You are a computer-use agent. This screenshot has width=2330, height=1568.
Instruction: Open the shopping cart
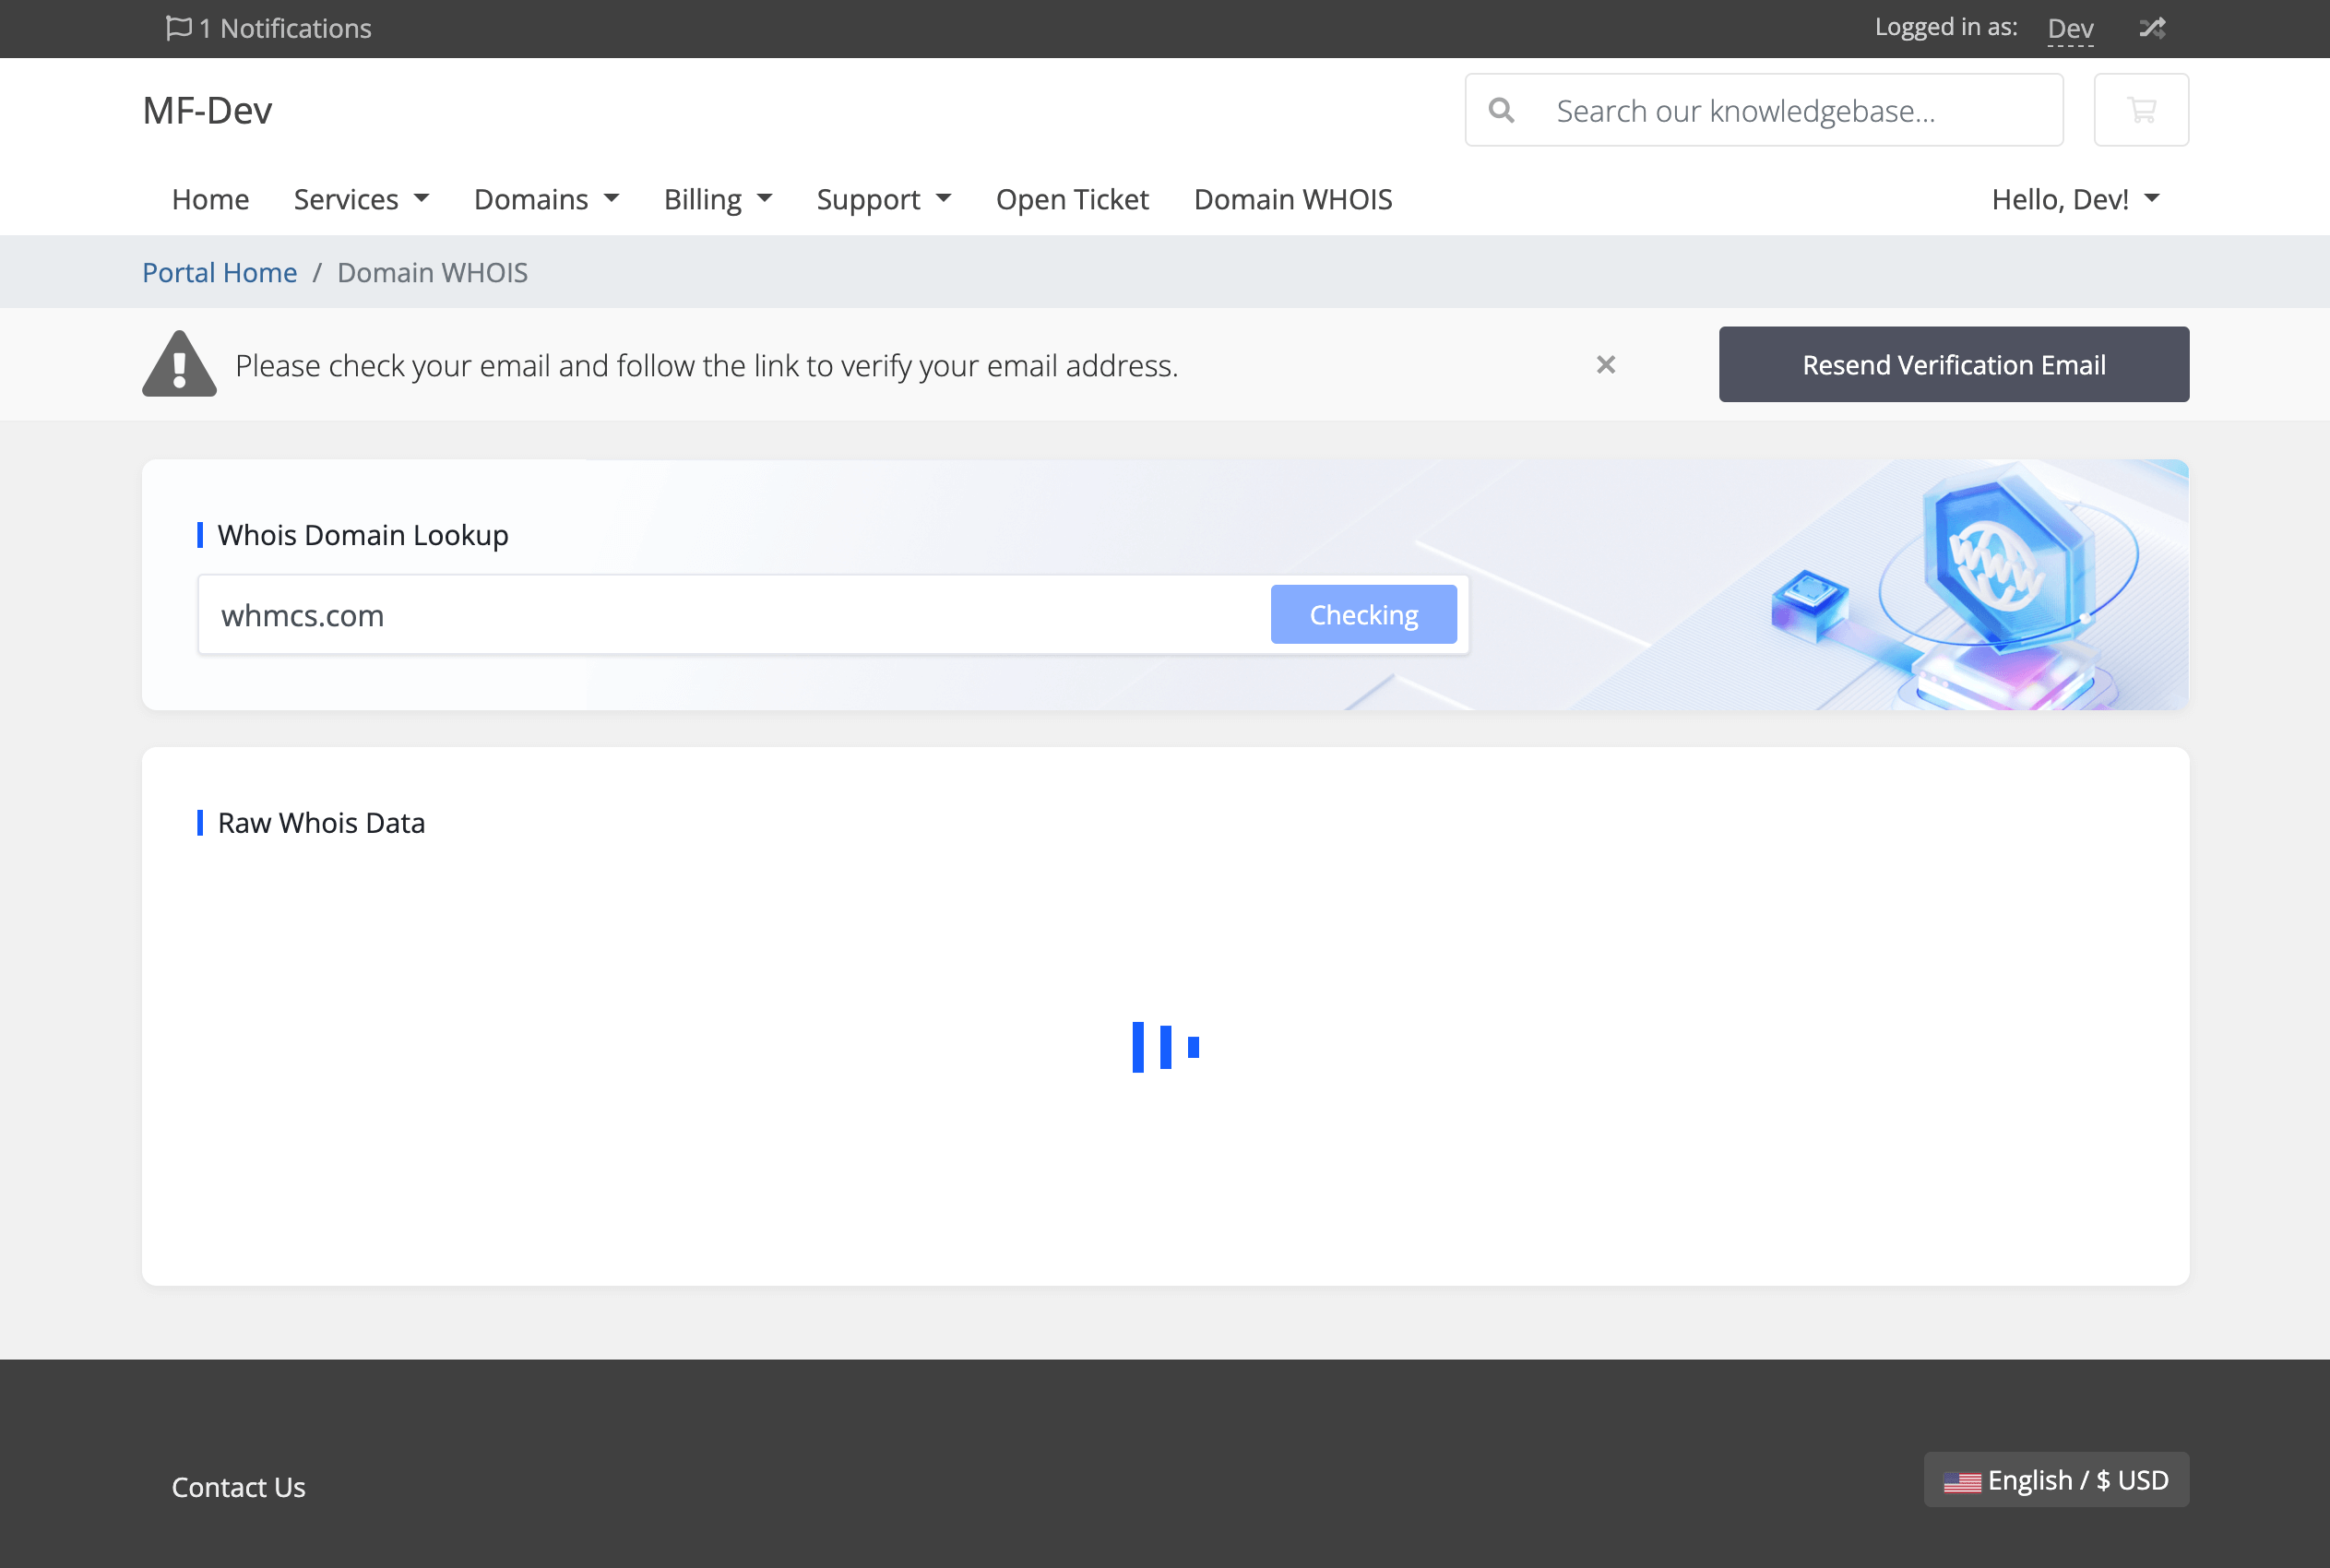[x=2141, y=110]
